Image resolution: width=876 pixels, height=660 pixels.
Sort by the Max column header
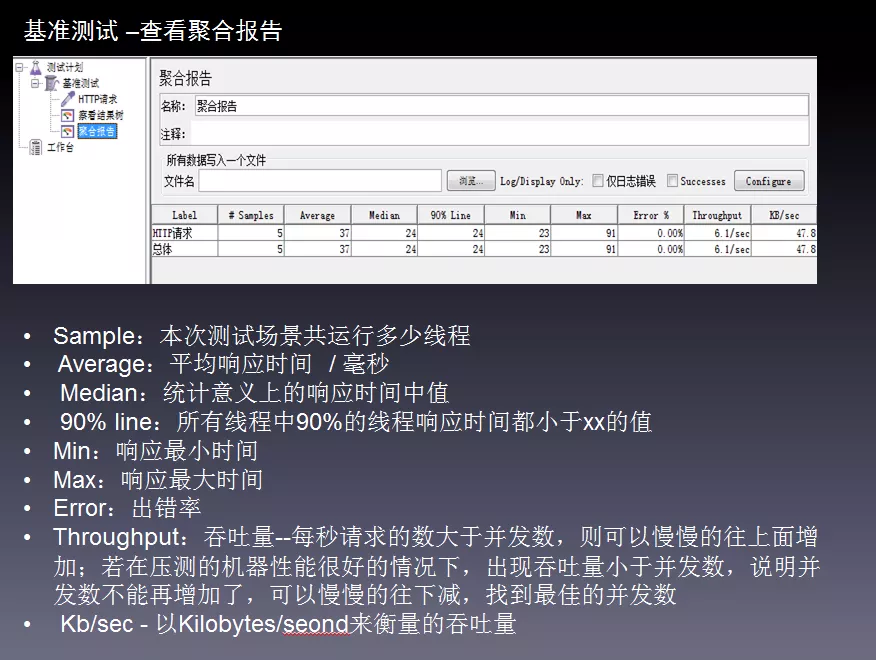[x=584, y=215]
